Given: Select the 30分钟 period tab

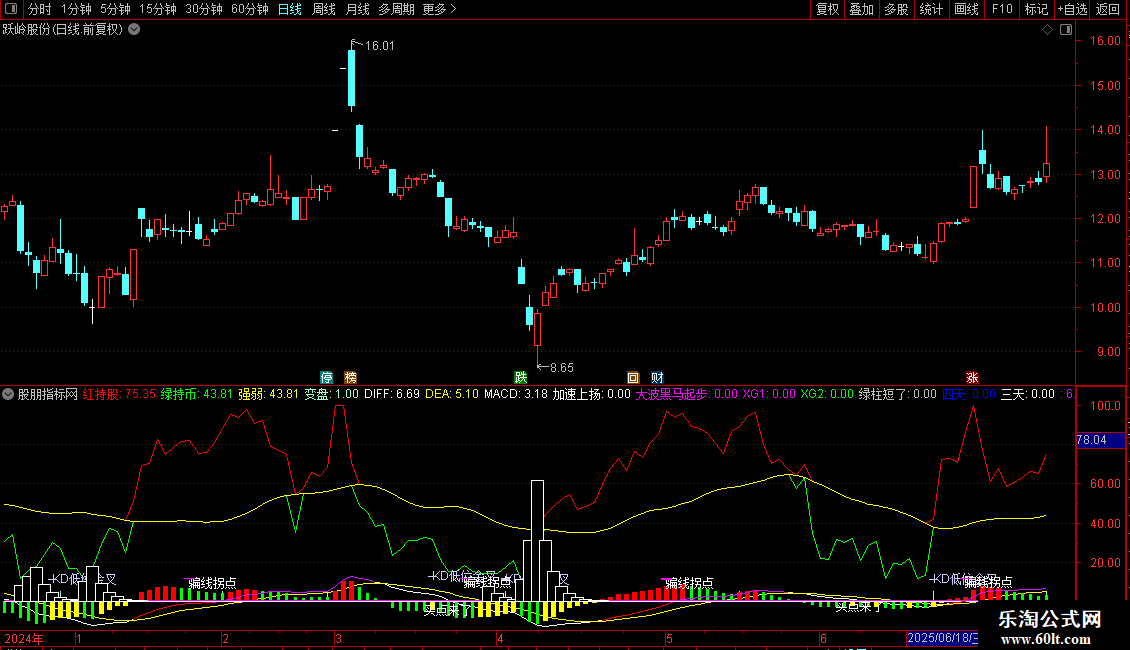Looking at the screenshot, I should click(203, 9).
